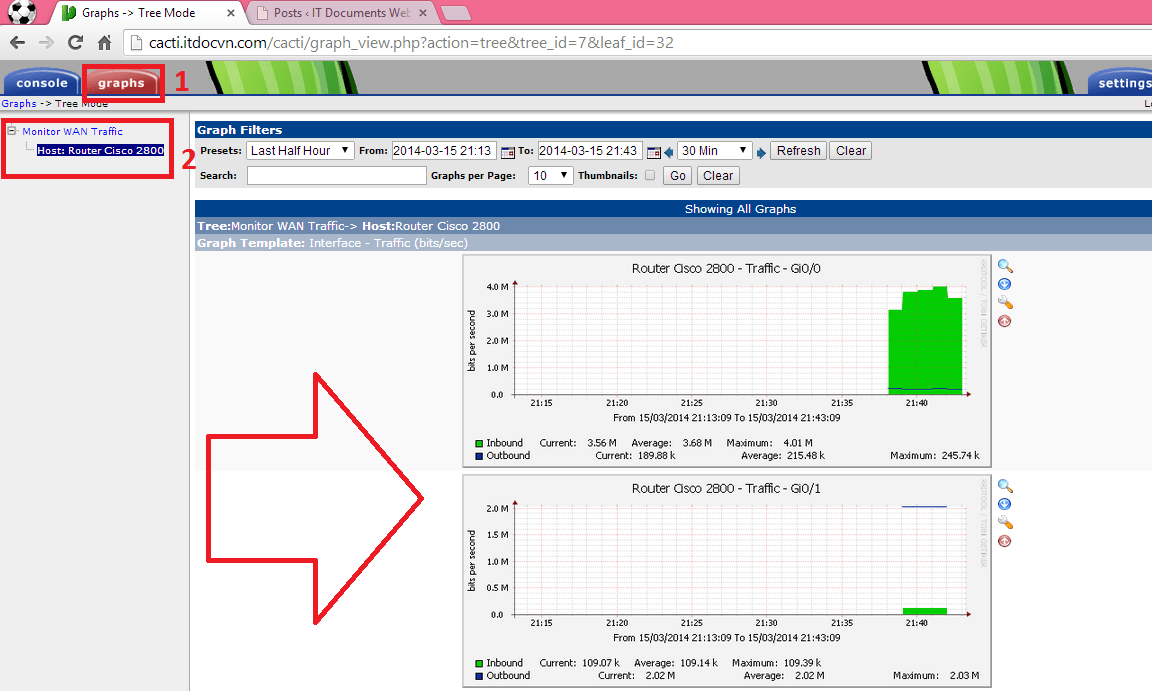Open the Presets dropdown showing Last Half Hour

pyautogui.click(x=300, y=151)
